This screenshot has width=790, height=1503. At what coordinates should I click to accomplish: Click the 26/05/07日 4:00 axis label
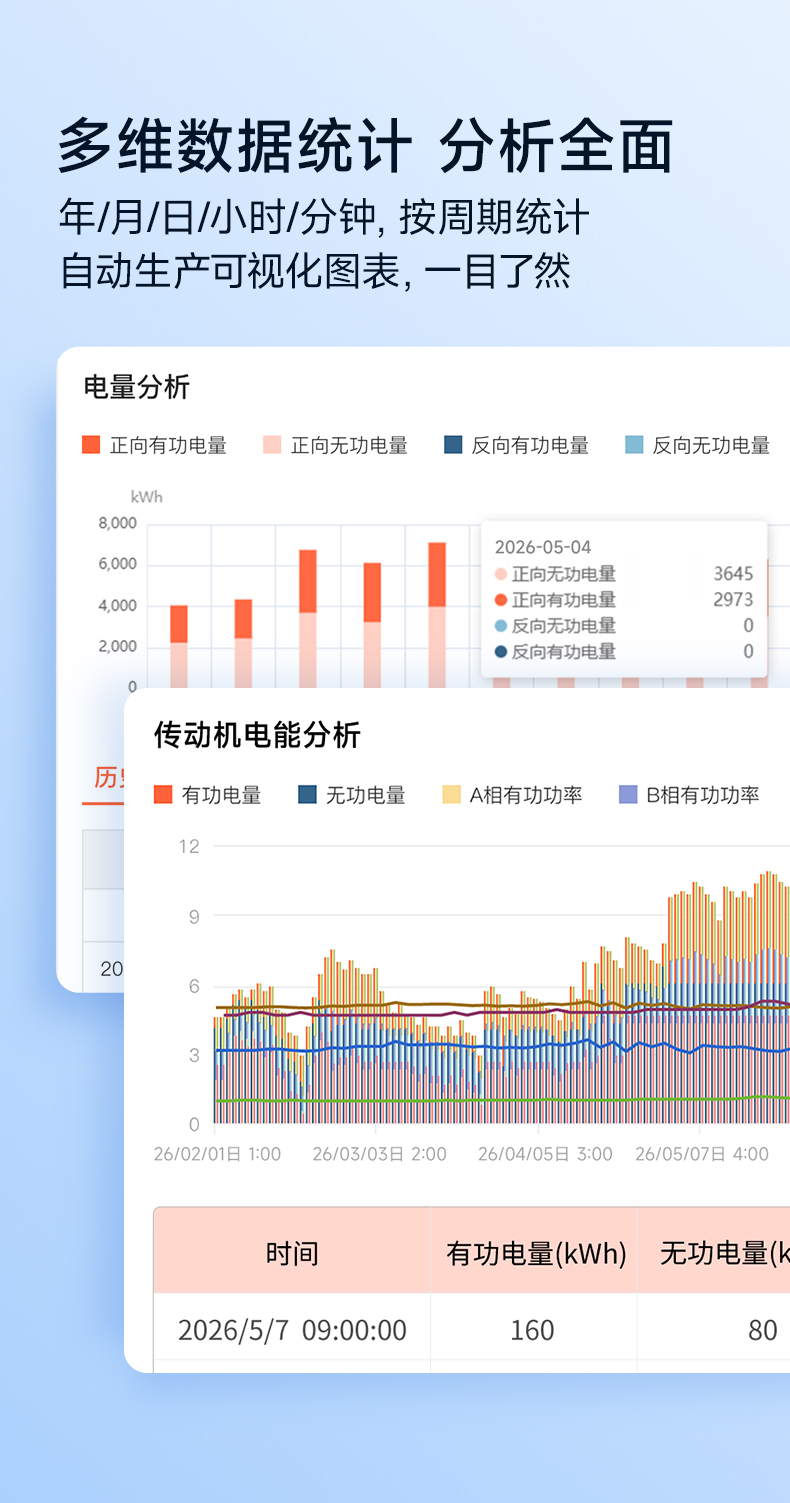pyautogui.click(x=702, y=1154)
